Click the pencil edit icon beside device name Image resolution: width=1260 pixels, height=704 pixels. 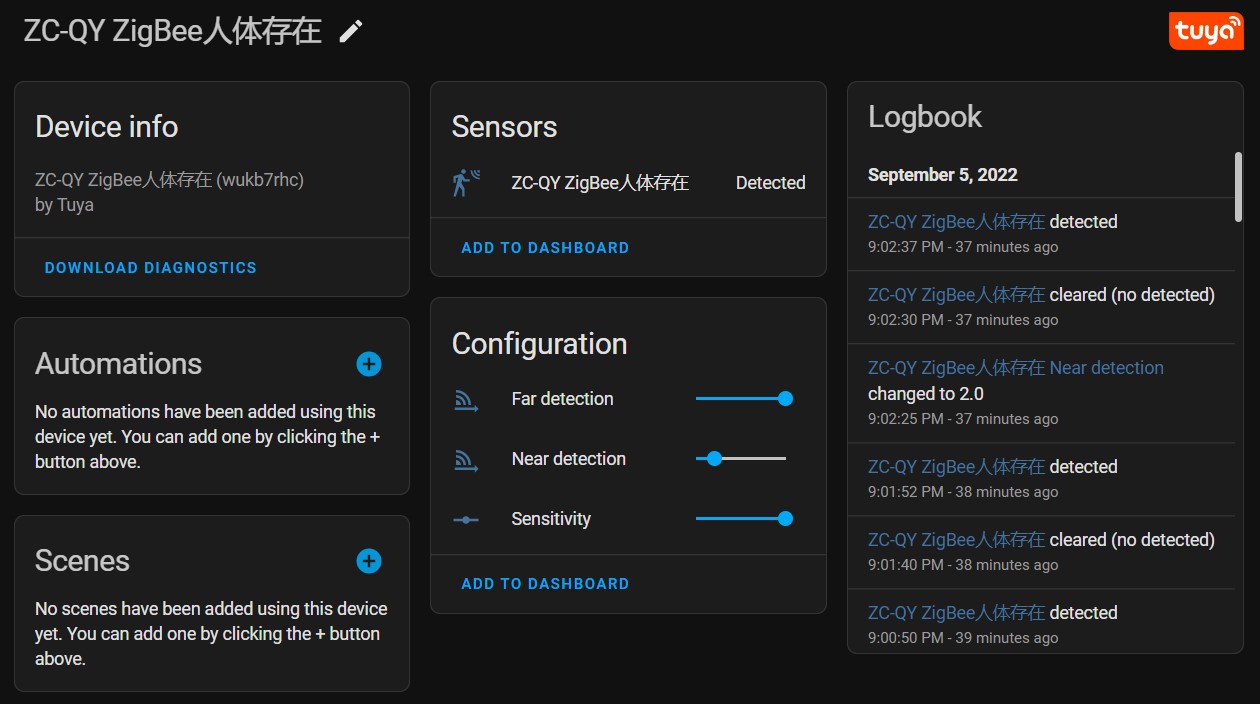pos(350,31)
